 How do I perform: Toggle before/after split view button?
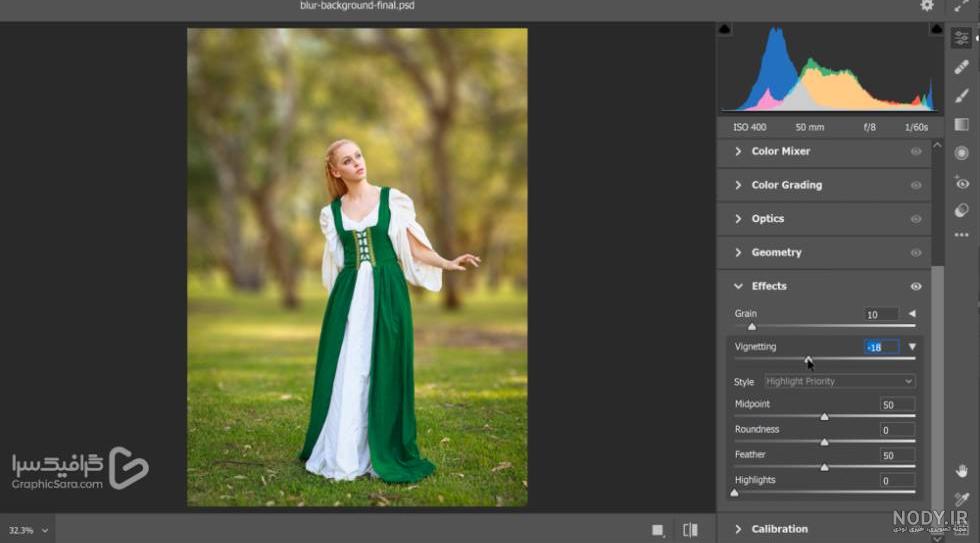[690, 530]
